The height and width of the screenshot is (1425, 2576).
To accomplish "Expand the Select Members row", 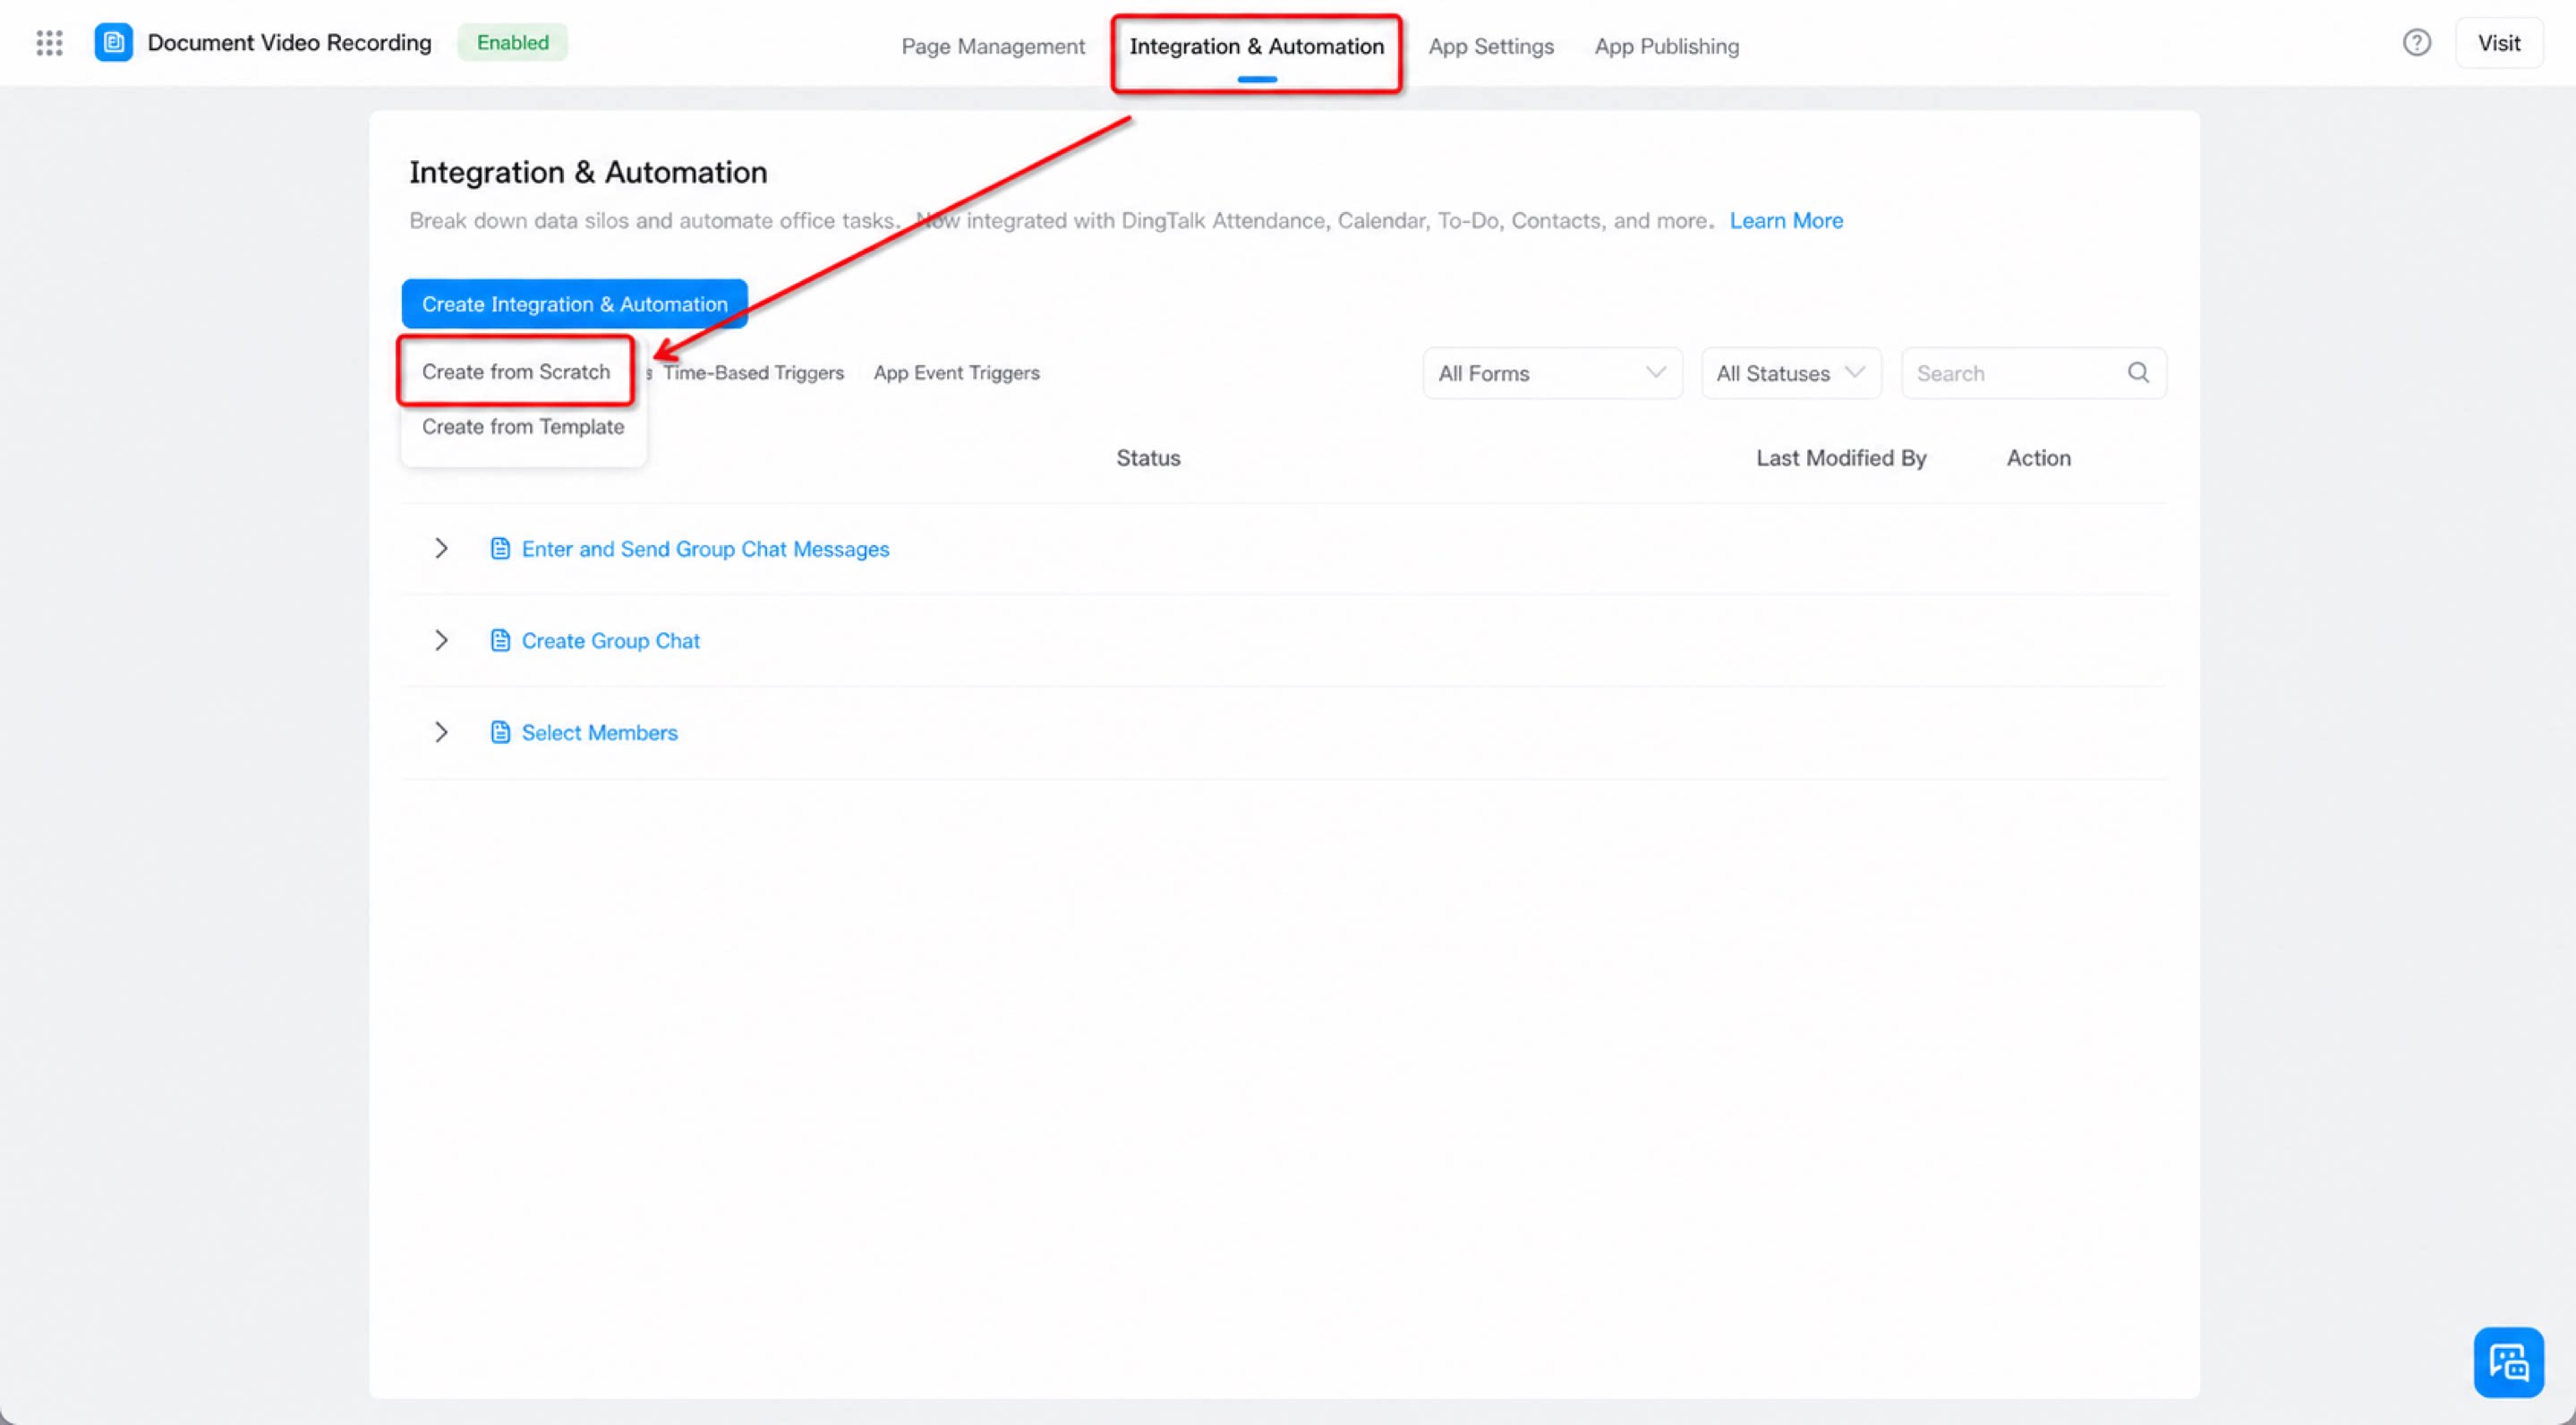I will tap(441, 732).
